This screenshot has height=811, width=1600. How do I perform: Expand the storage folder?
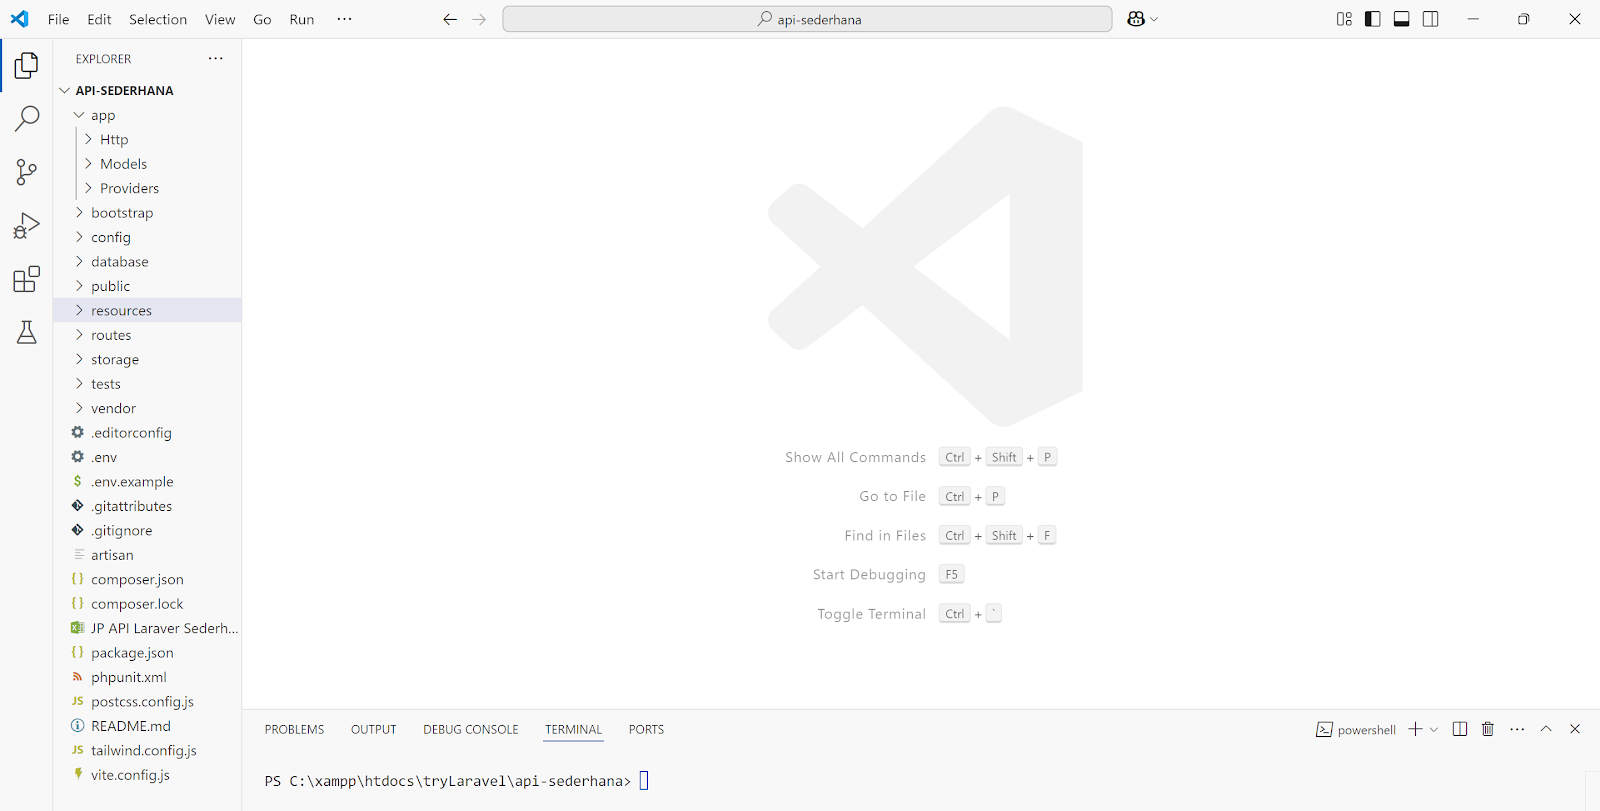[147, 359]
